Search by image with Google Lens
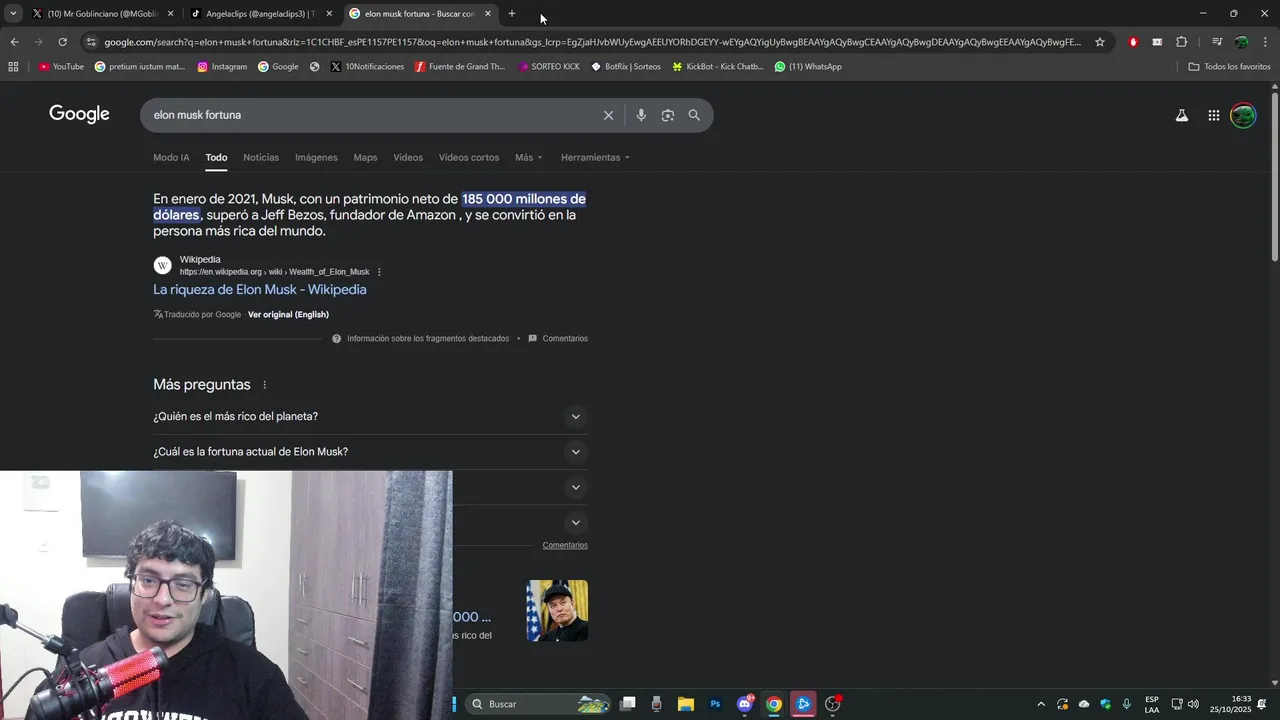 point(668,115)
